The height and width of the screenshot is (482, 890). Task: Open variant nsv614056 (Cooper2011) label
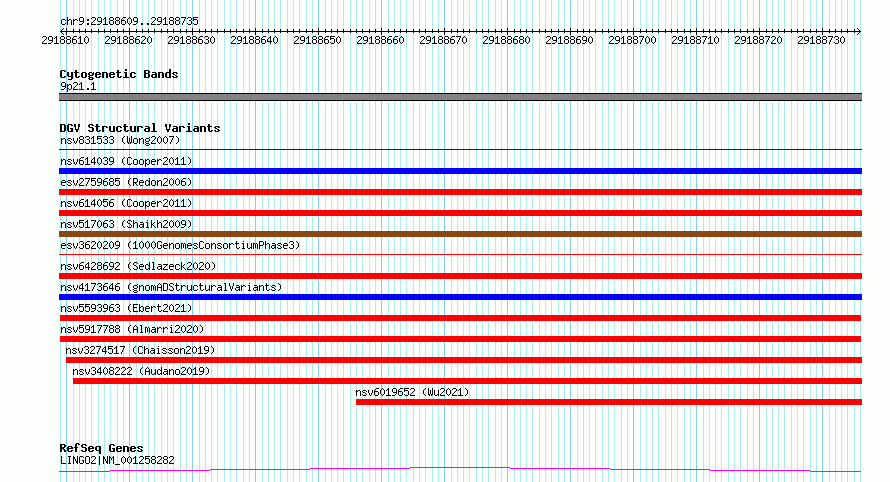pos(126,203)
